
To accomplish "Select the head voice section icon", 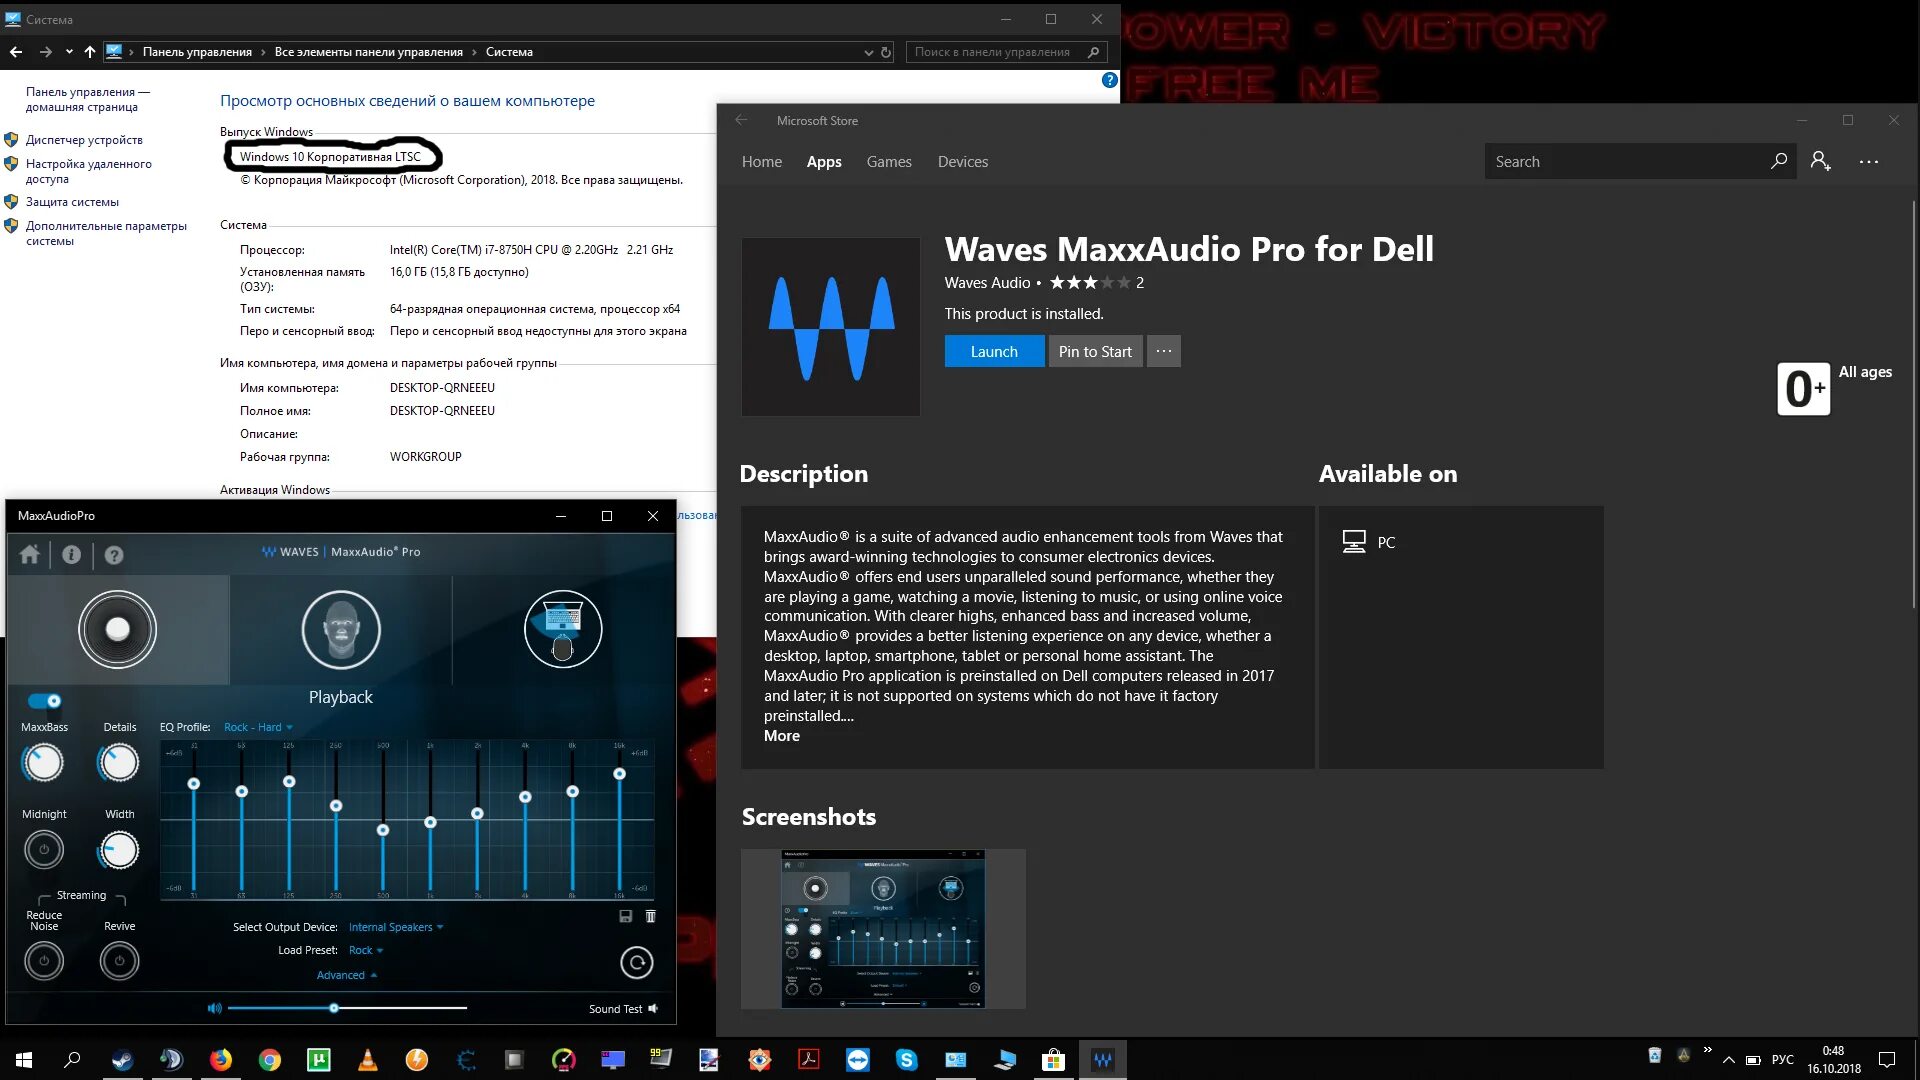I will click(x=341, y=629).
